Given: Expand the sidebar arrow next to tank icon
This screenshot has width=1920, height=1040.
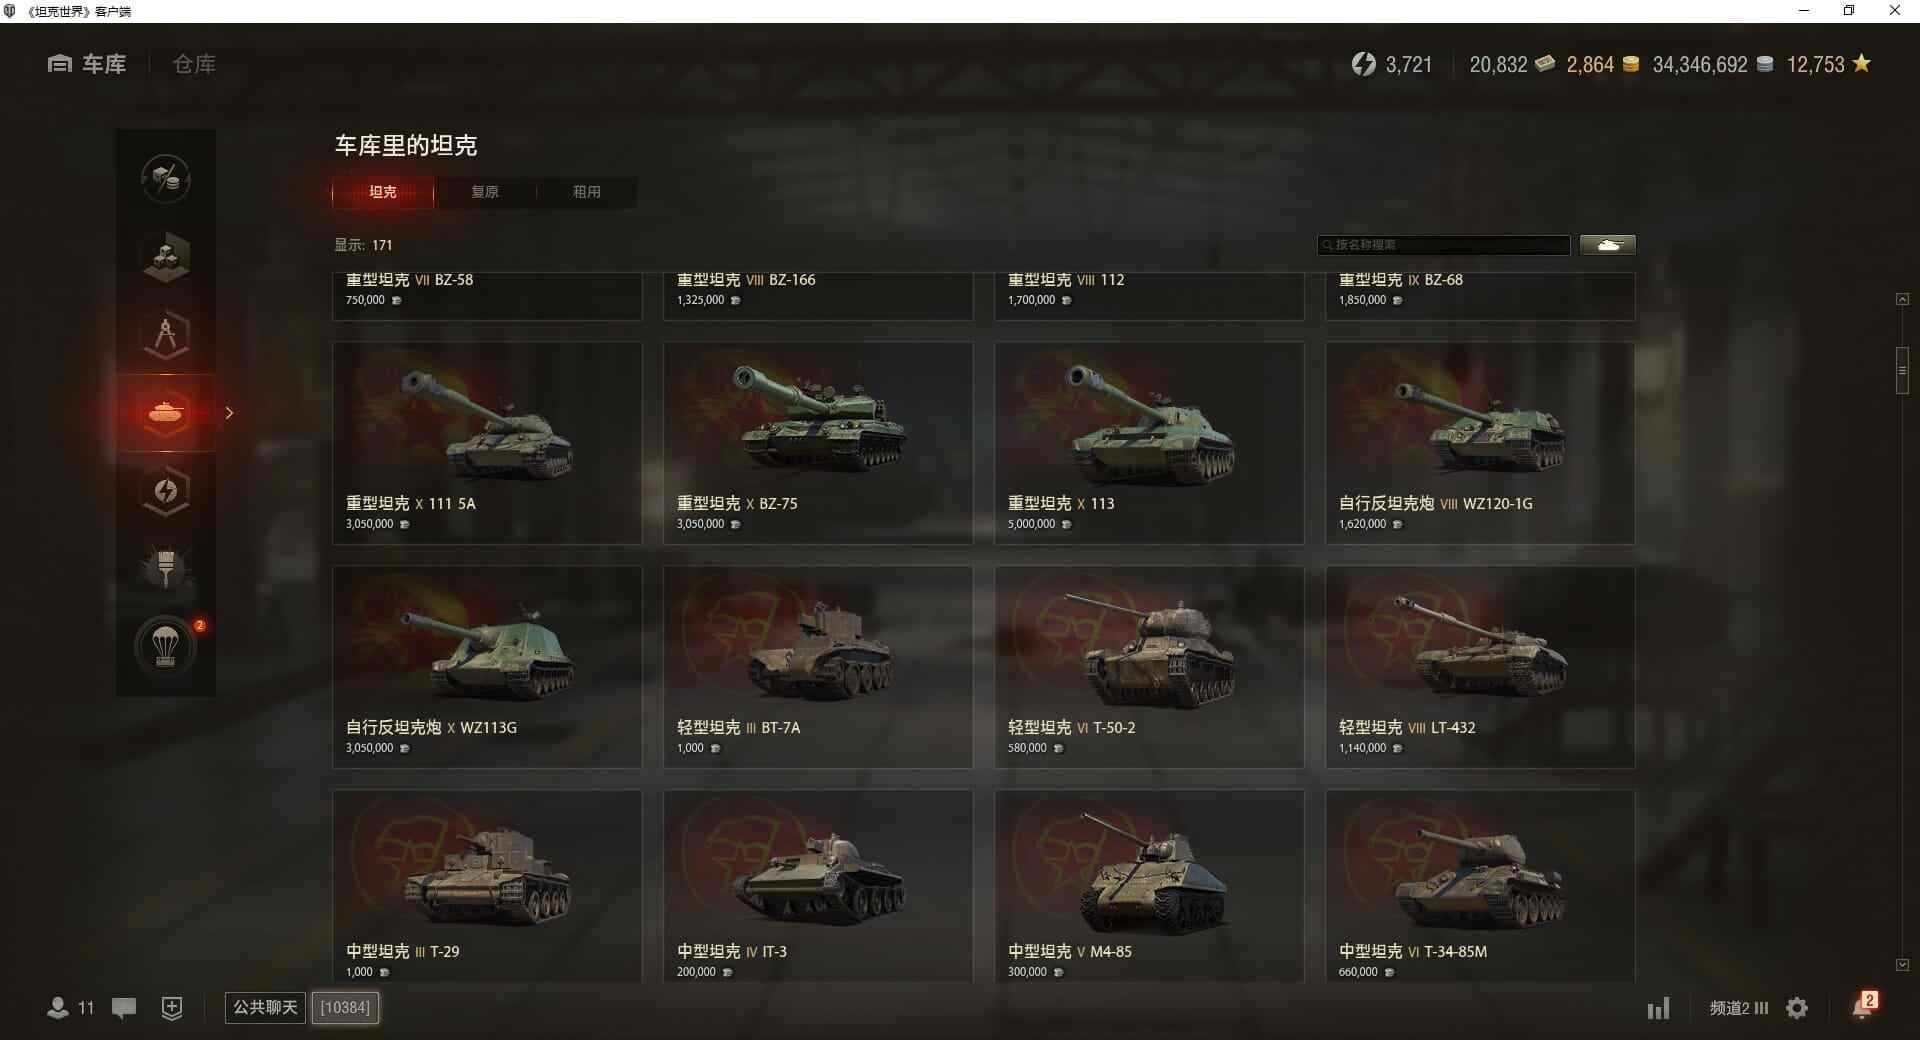Looking at the screenshot, I should click(x=229, y=413).
